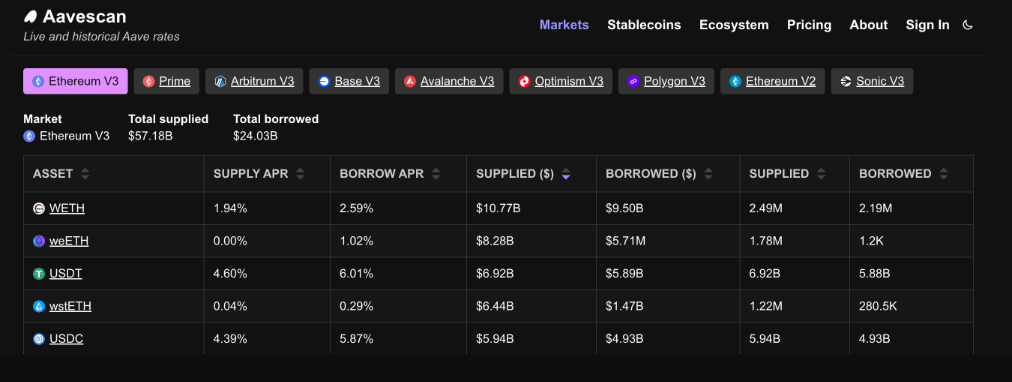This screenshot has height=382, width=1012.
Task: Toggle dark mode moon icon
Action: pyautogui.click(x=967, y=25)
